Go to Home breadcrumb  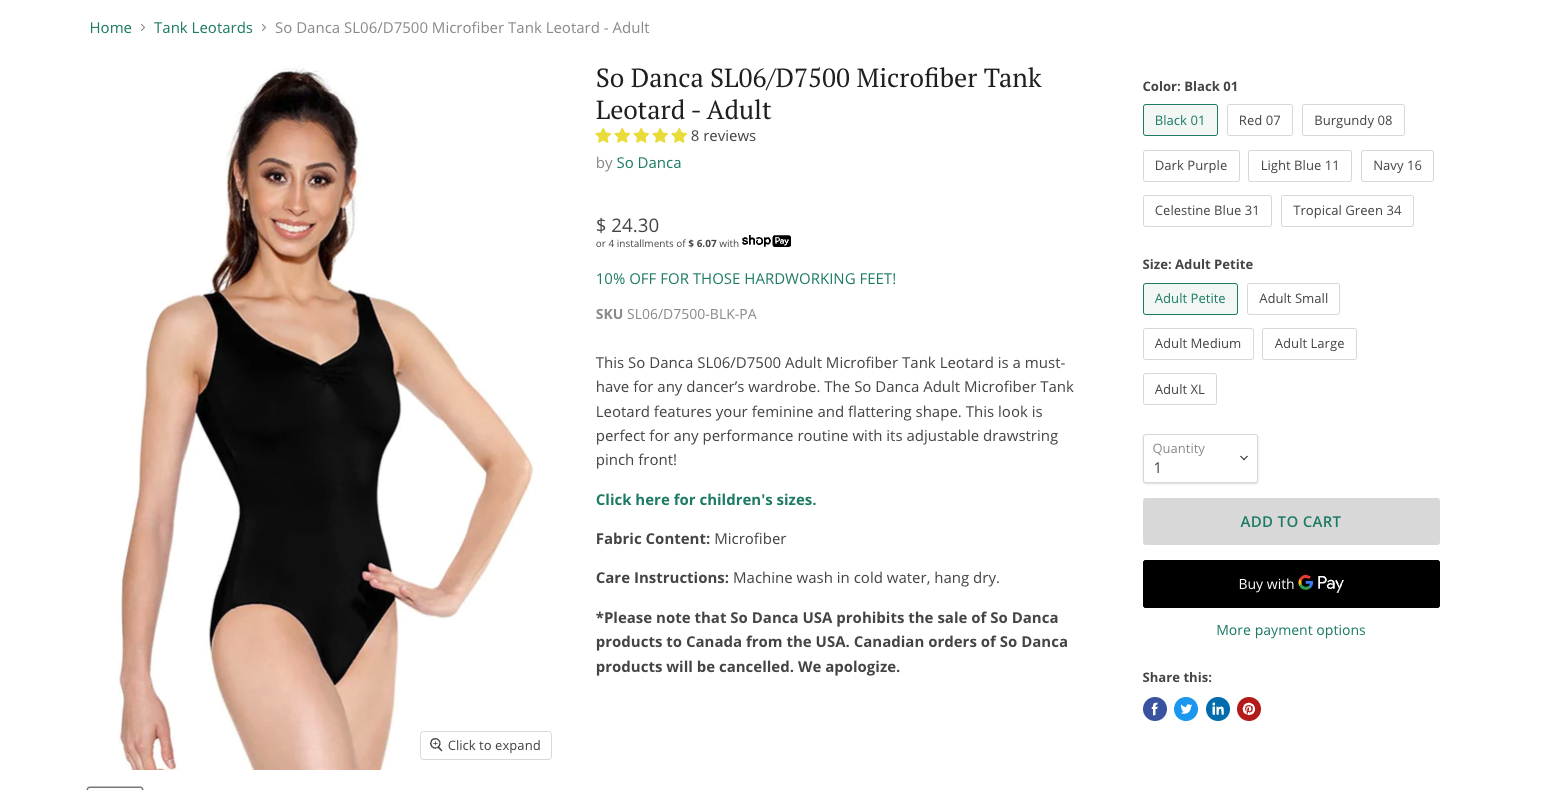click(x=110, y=28)
